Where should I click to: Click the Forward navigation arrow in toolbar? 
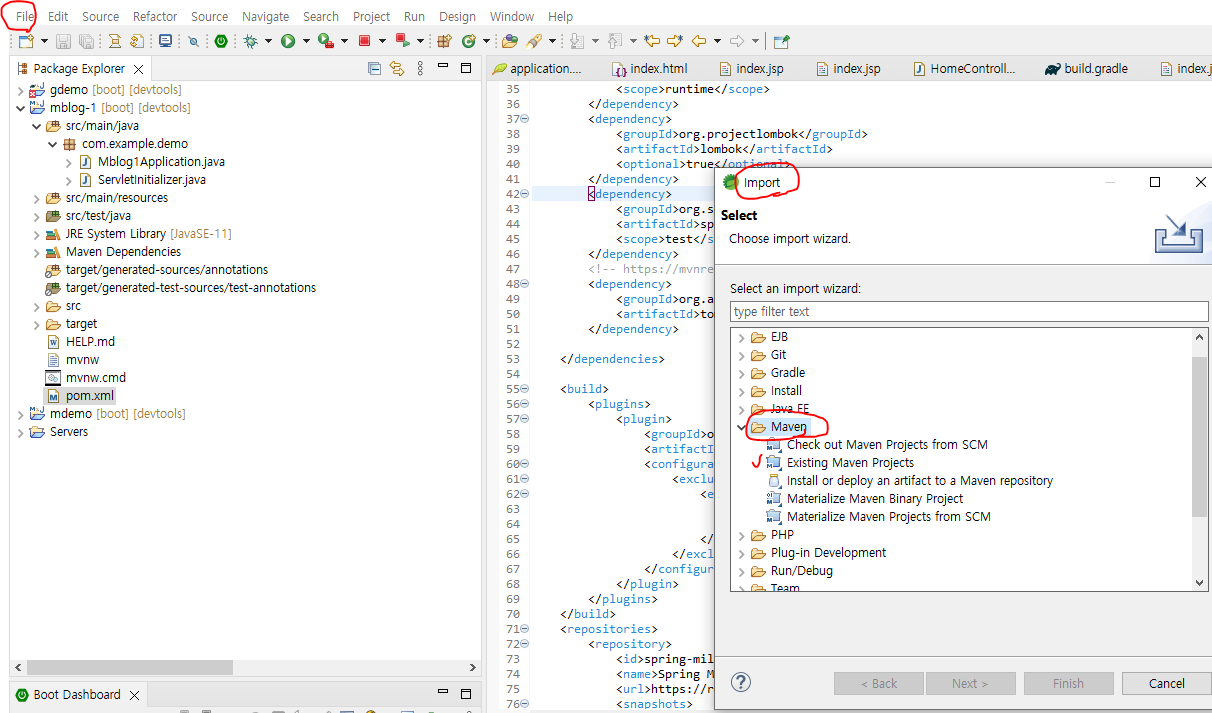click(738, 41)
